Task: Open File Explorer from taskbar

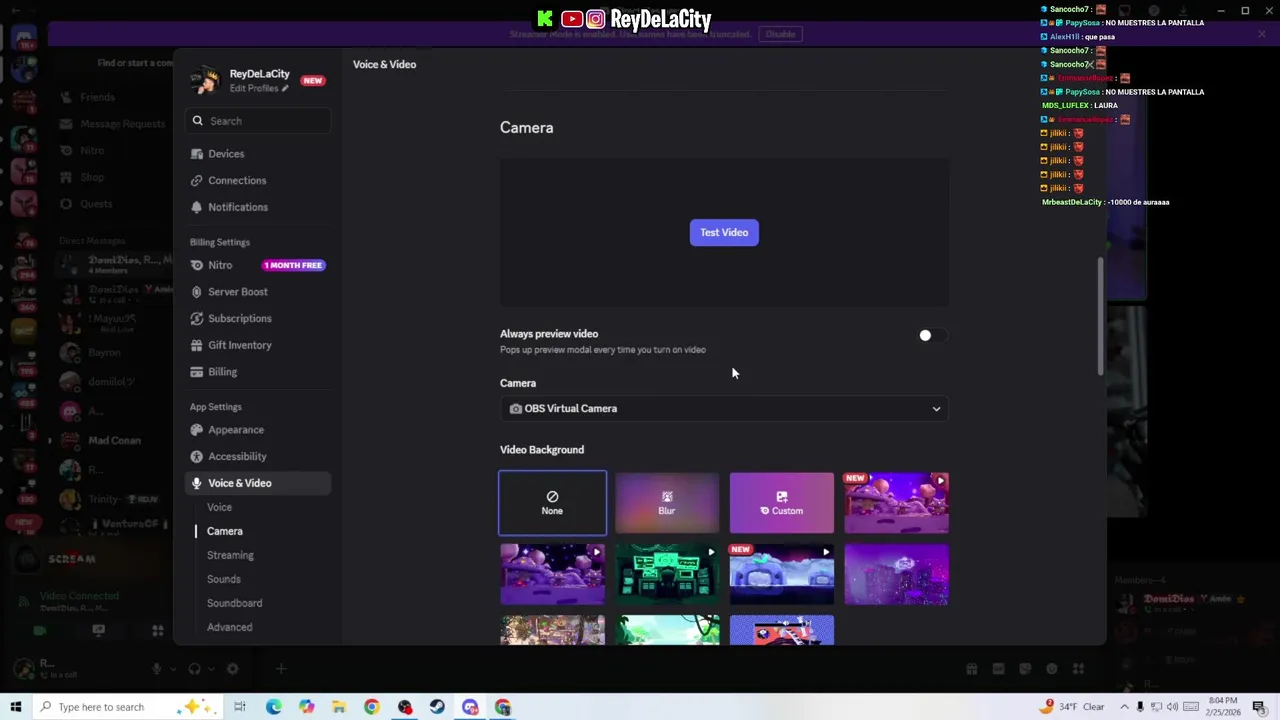Action: tap(339, 707)
